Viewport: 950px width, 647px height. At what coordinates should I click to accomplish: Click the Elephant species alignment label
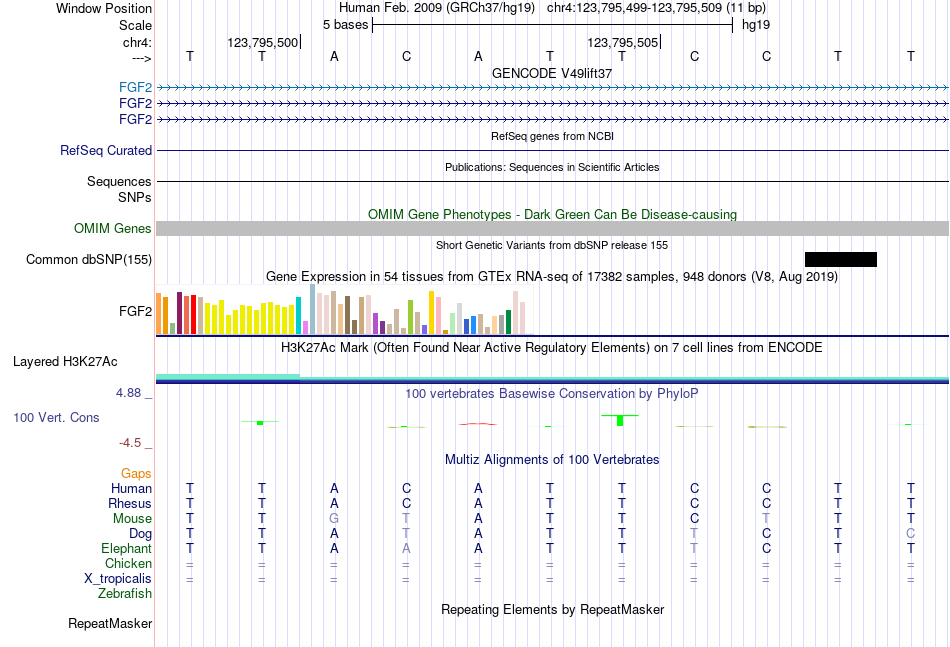[x=127, y=548]
